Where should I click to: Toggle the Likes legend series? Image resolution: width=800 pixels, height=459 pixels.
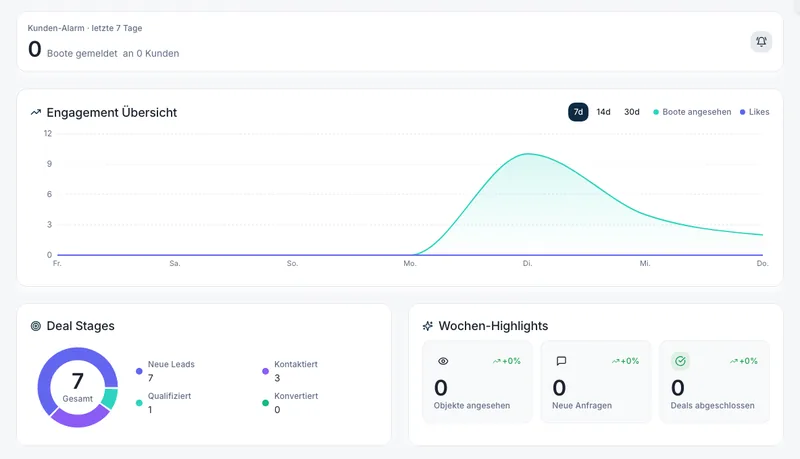[755, 112]
